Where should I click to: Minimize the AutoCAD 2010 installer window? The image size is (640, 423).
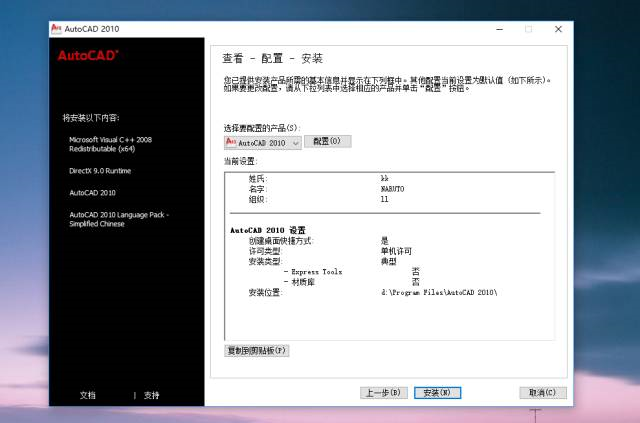point(500,29)
